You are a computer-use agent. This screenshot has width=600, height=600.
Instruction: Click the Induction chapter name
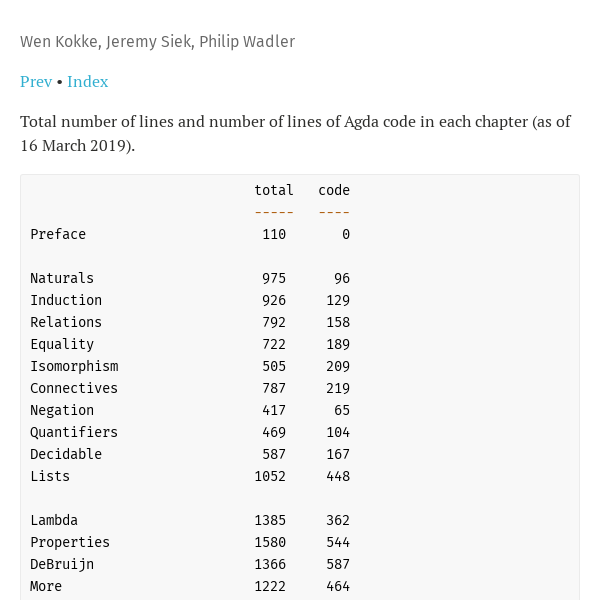(66, 300)
